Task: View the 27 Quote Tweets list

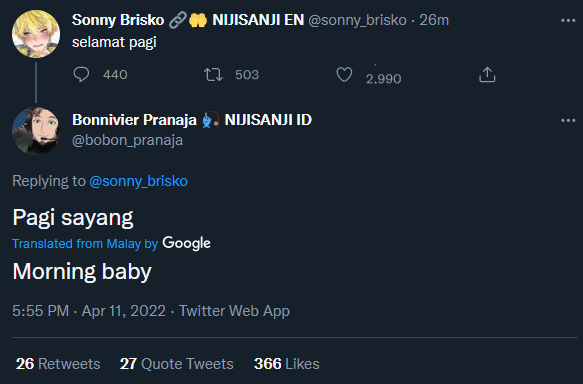Action: coord(177,364)
